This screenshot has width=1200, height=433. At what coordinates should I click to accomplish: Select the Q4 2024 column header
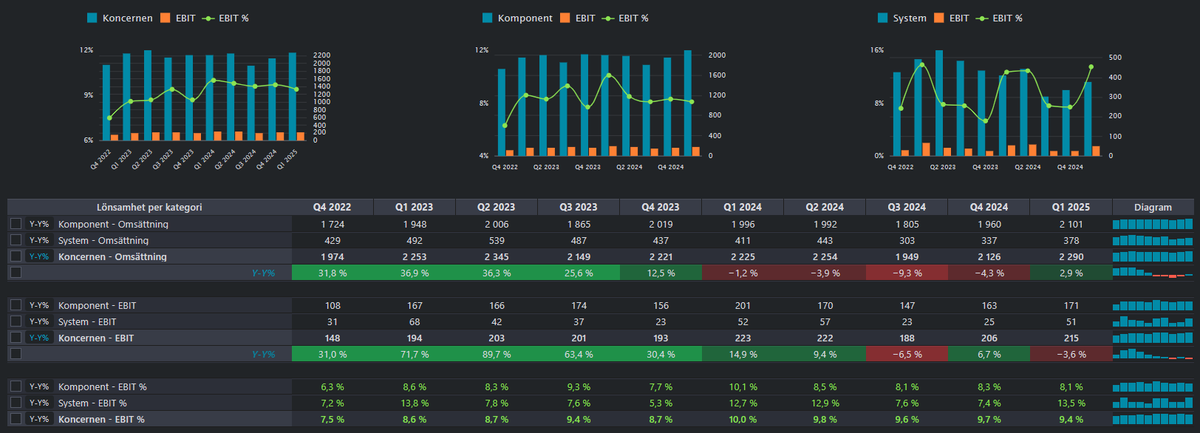pyautogui.click(x=988, y=208)
